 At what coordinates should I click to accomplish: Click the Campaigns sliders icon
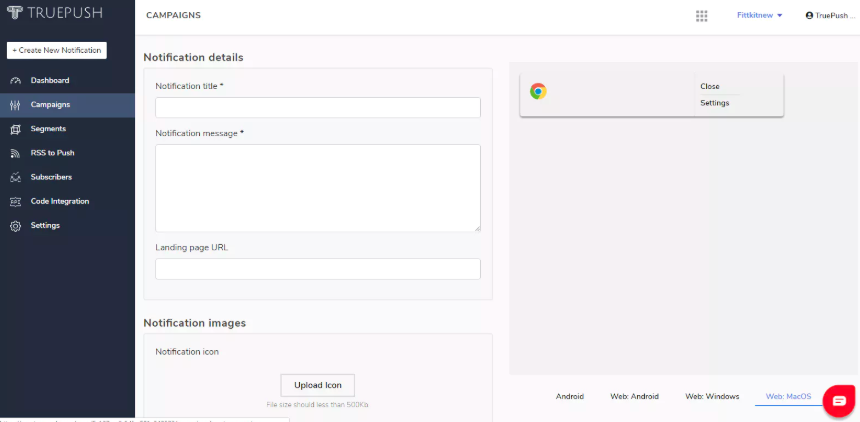coord(15,105)
